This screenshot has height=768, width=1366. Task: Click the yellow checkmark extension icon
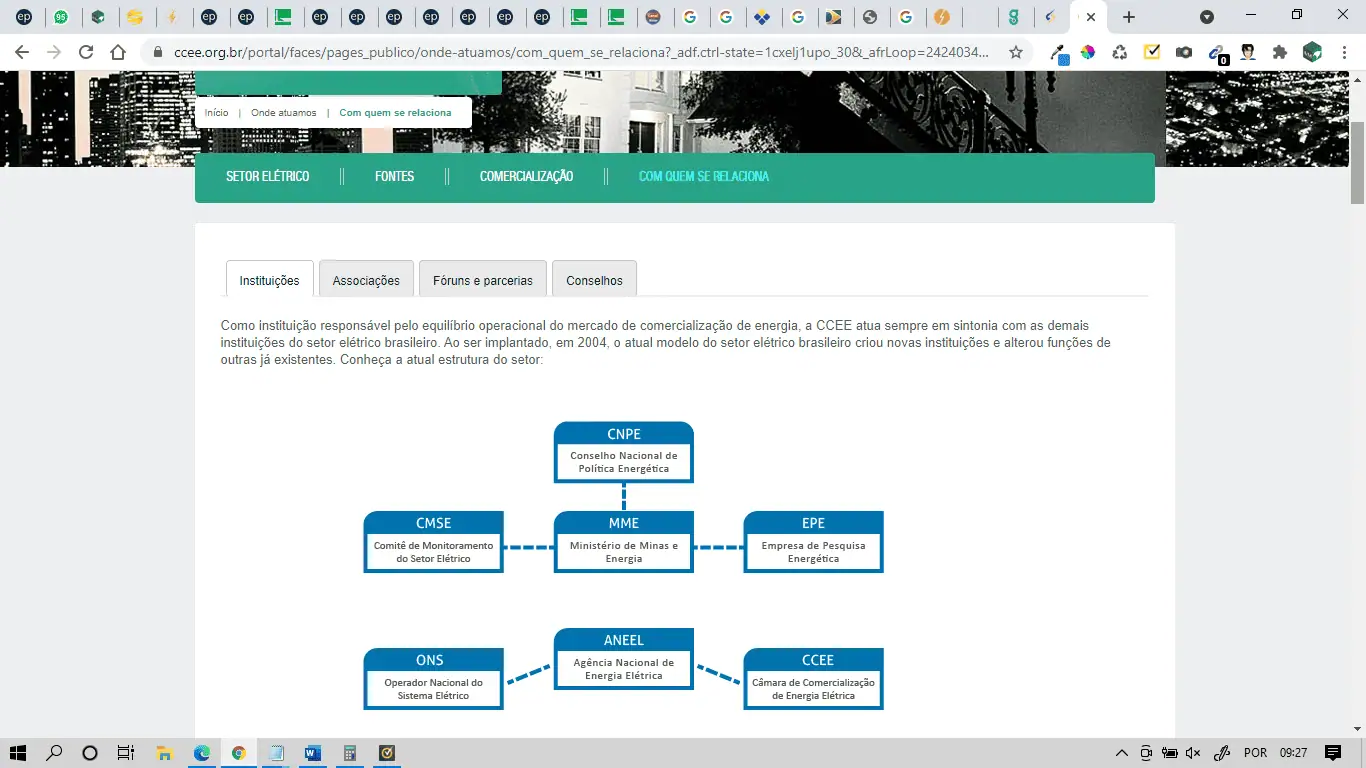(1152, 52)
